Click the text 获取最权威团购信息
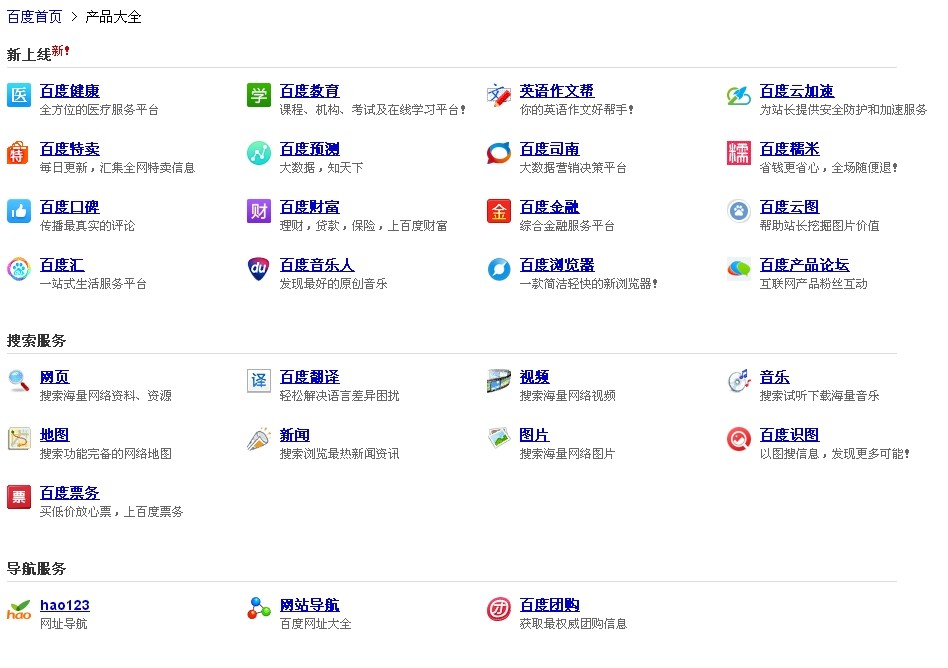Viewport: 948px width, 668px height. click(573, 624)
